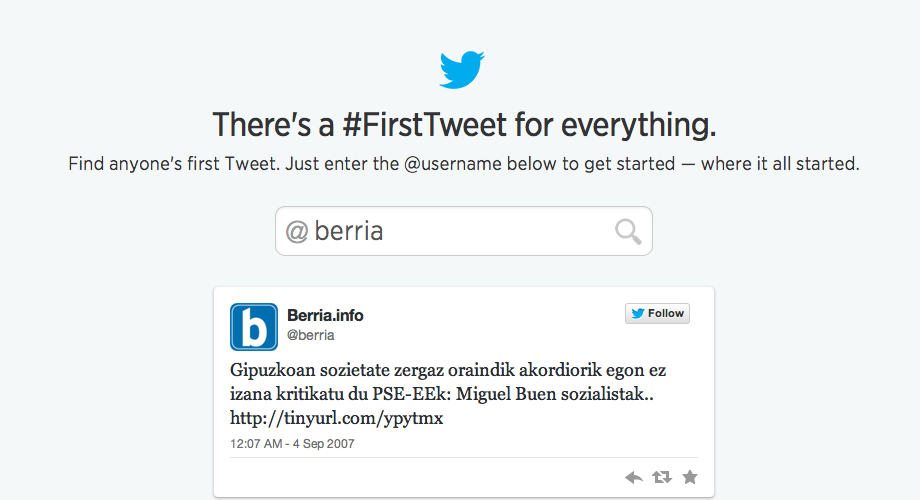Click the word @username in the subtitle
Screen dimensions: 920x500
(452, 164)
